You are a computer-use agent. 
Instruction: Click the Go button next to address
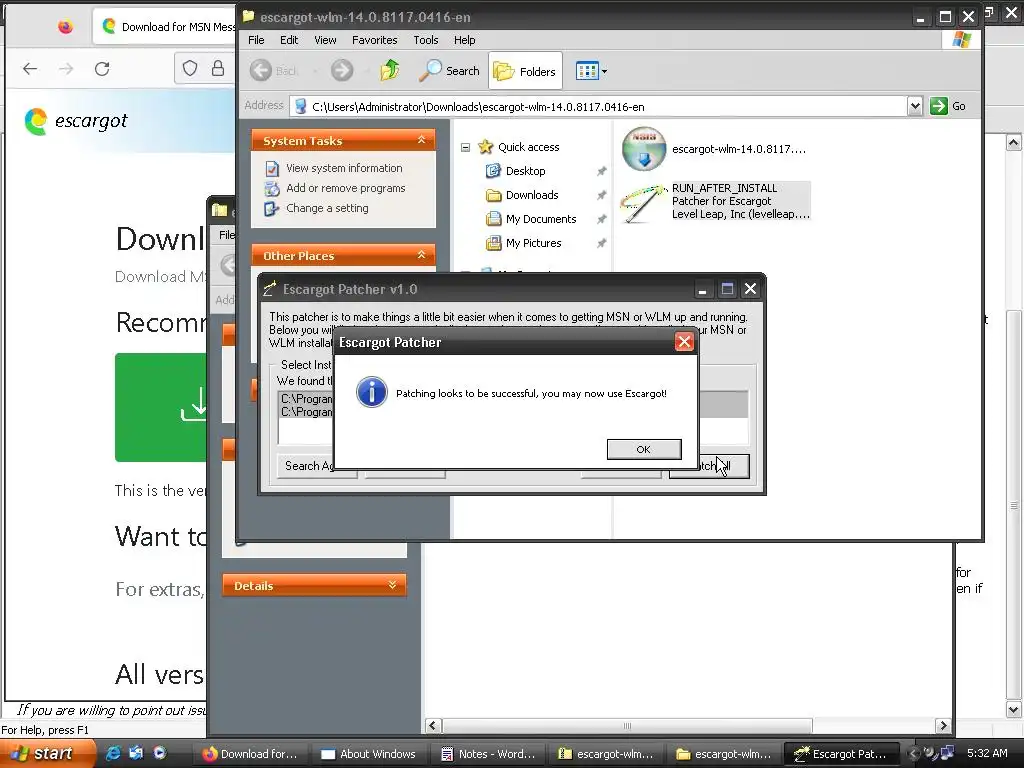click(x=948, y=106)
